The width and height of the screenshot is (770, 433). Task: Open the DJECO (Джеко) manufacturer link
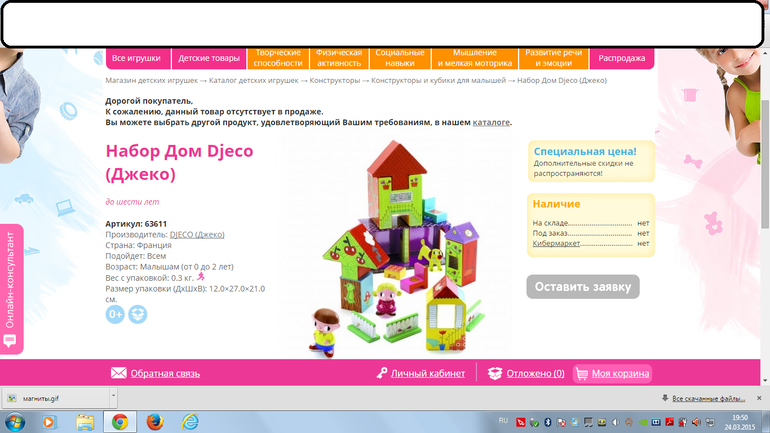(x=197, y=234)
